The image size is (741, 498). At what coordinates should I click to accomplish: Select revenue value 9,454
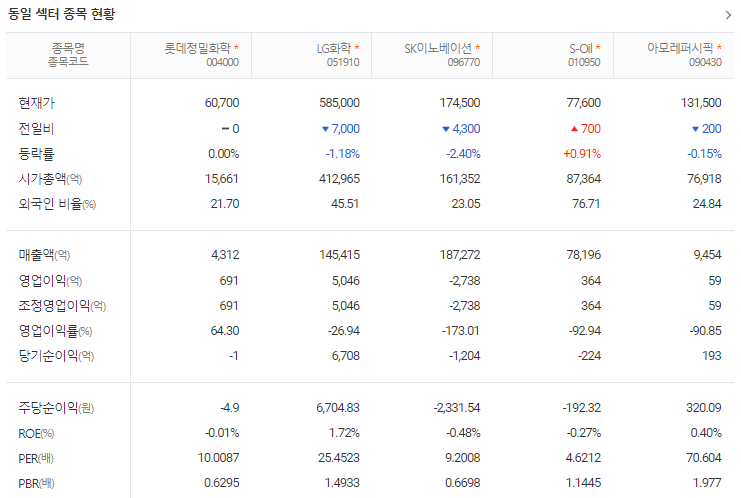point(707,255)
